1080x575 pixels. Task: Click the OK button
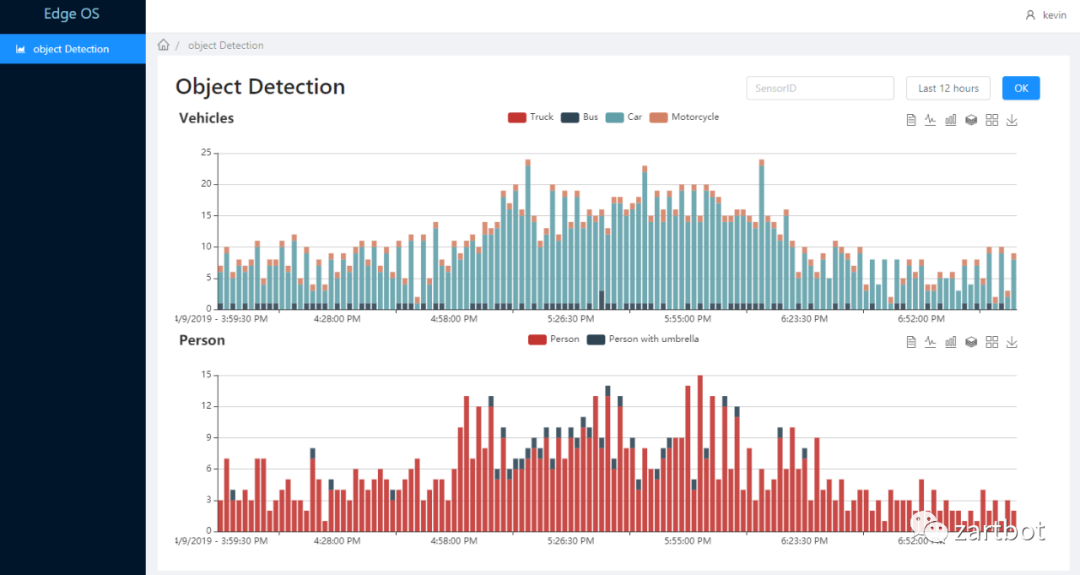pyautogui.click(x=1021, y=88)
